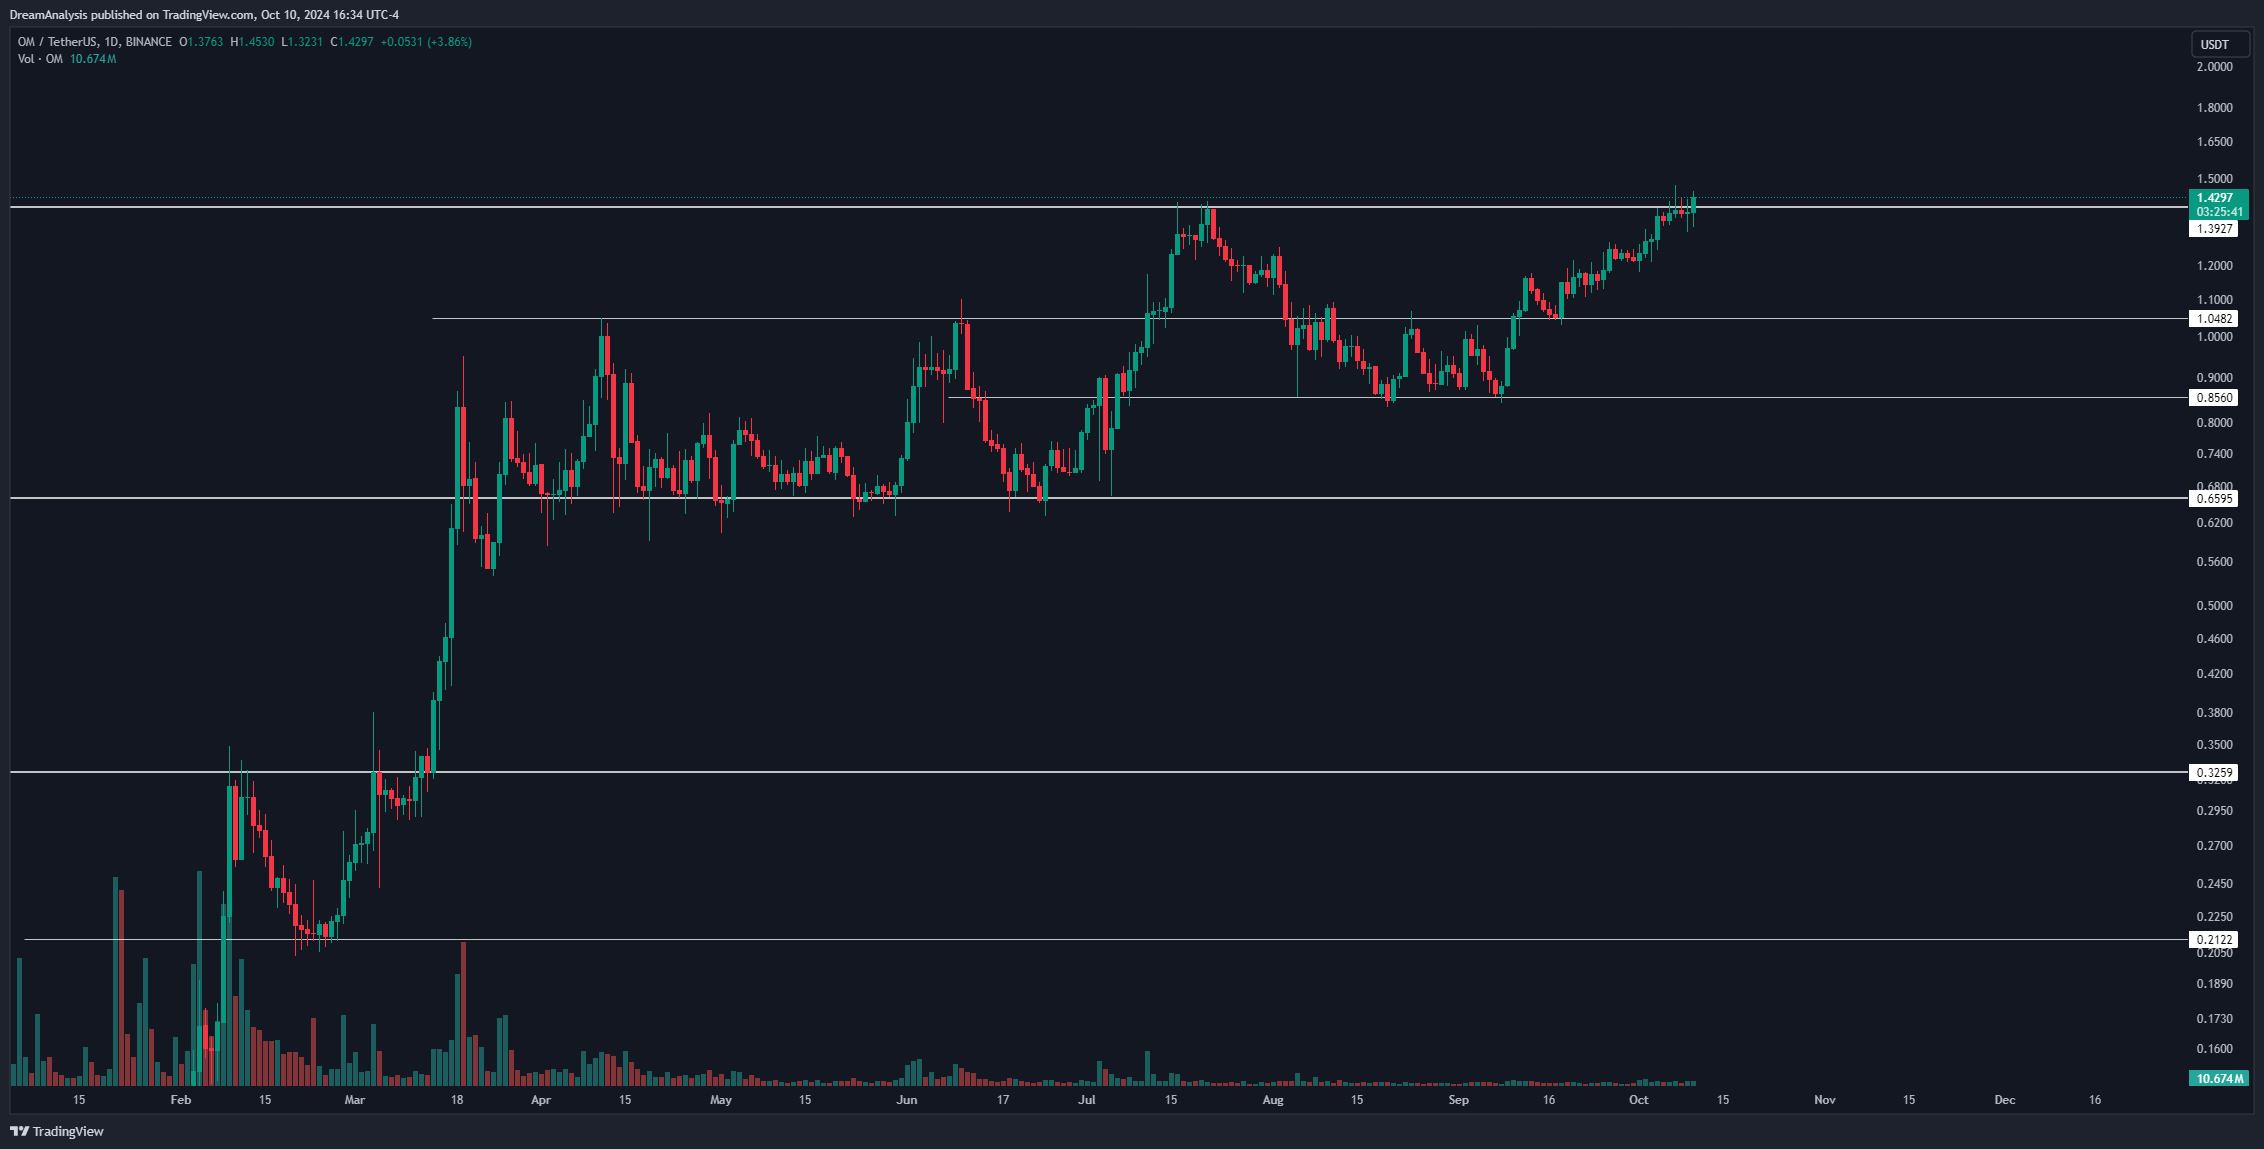Click the Apr label on time axis

pyautogui.click(x=540, y=1100)
